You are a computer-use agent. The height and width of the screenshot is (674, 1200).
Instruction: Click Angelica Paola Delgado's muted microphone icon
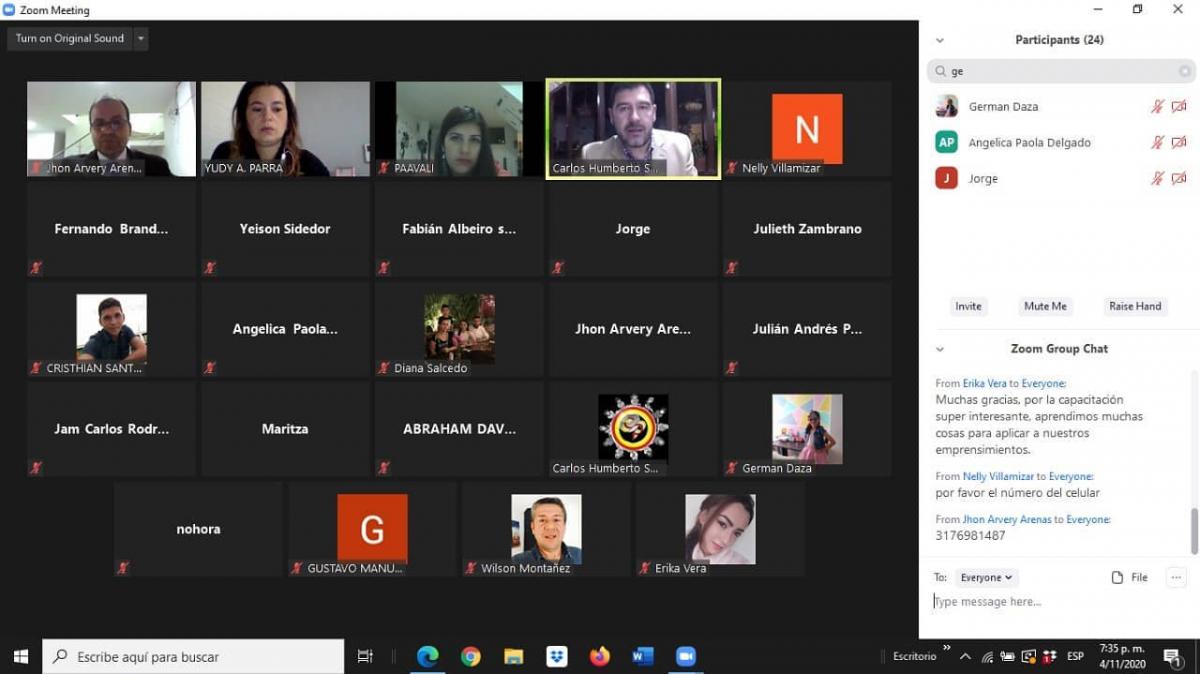pyautogui.click(x=1157, y=143)
